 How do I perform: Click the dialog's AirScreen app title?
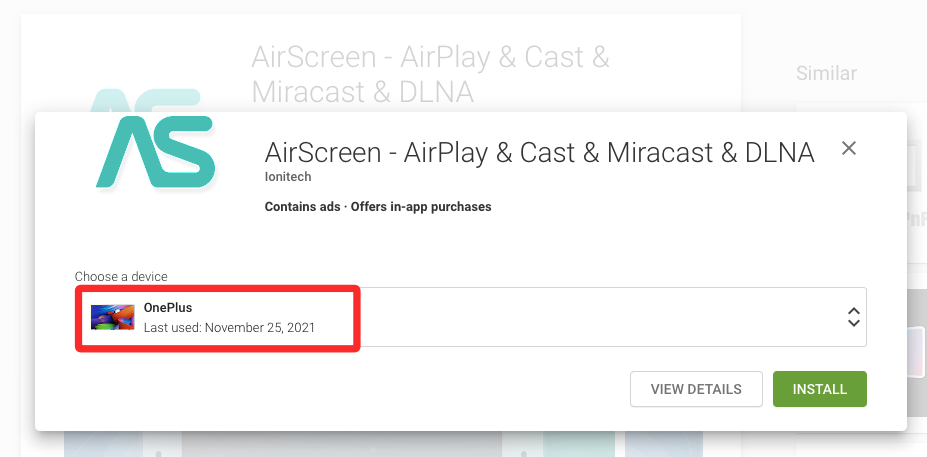coord(539,153)
